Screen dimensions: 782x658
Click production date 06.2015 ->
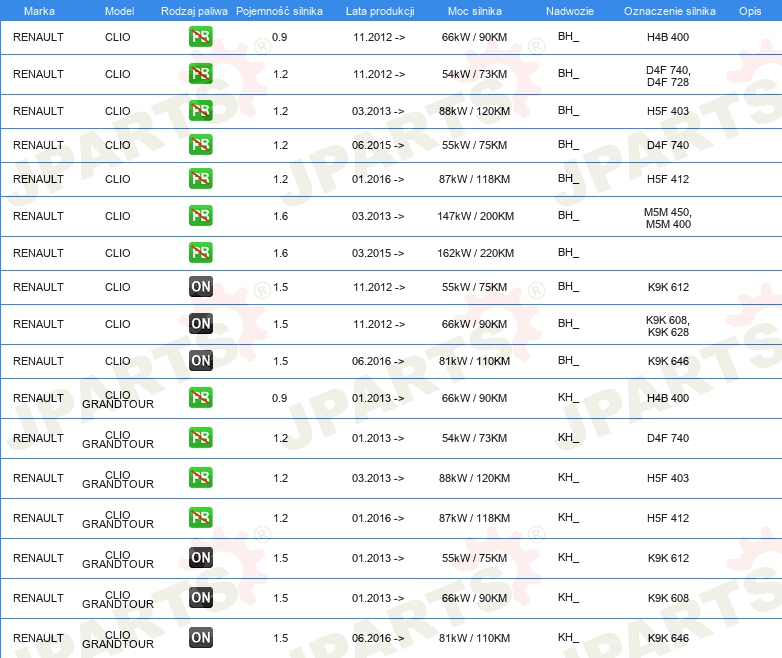coord(378,145)
